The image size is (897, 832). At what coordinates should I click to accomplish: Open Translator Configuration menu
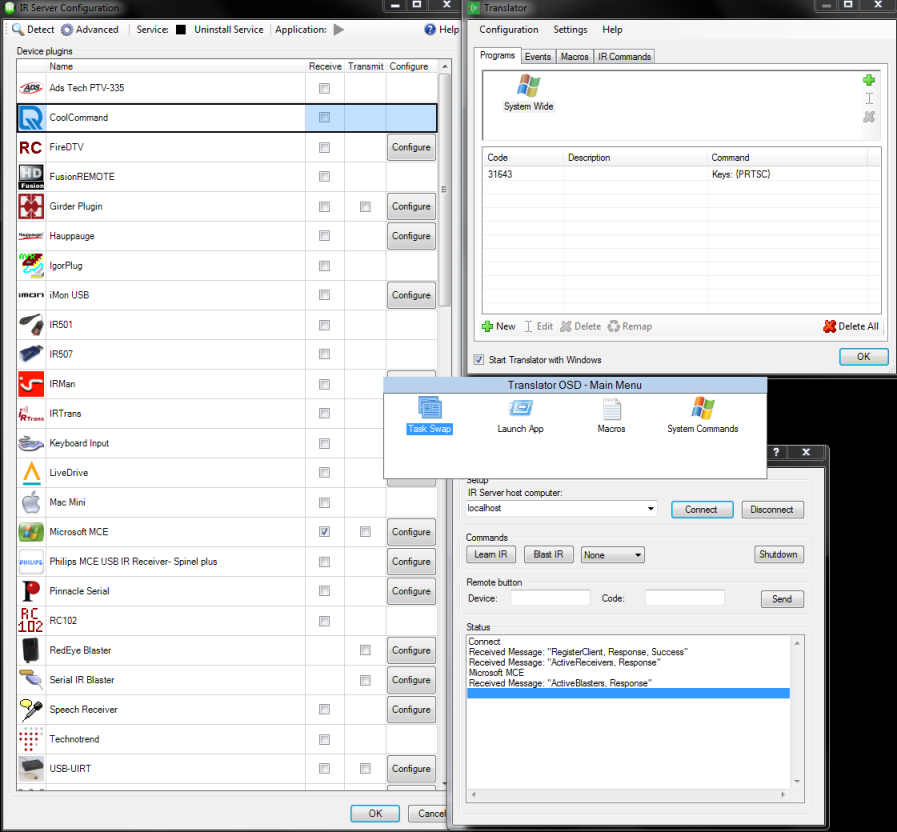point(509,30)
